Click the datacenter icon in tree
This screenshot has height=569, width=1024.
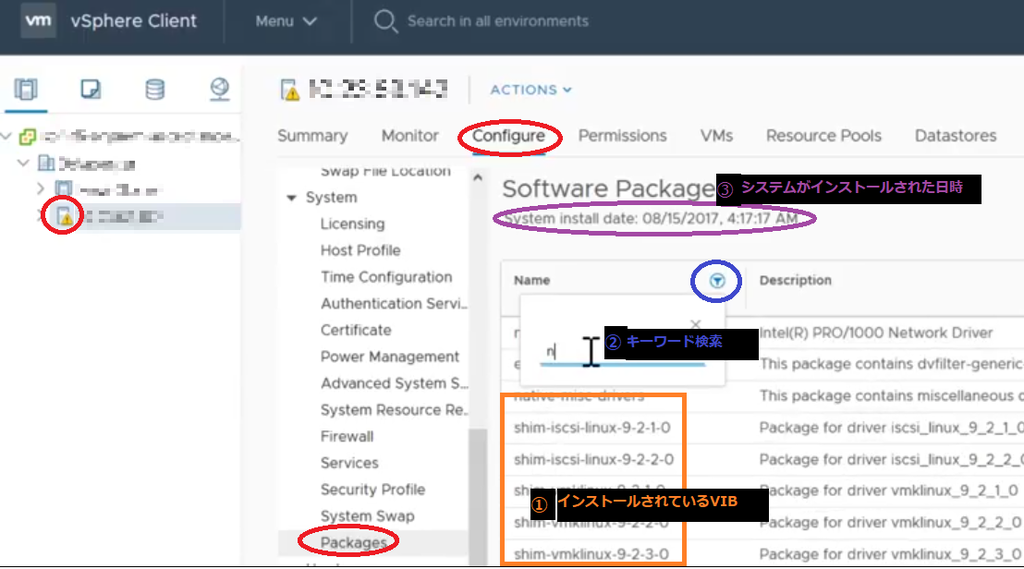46,163
